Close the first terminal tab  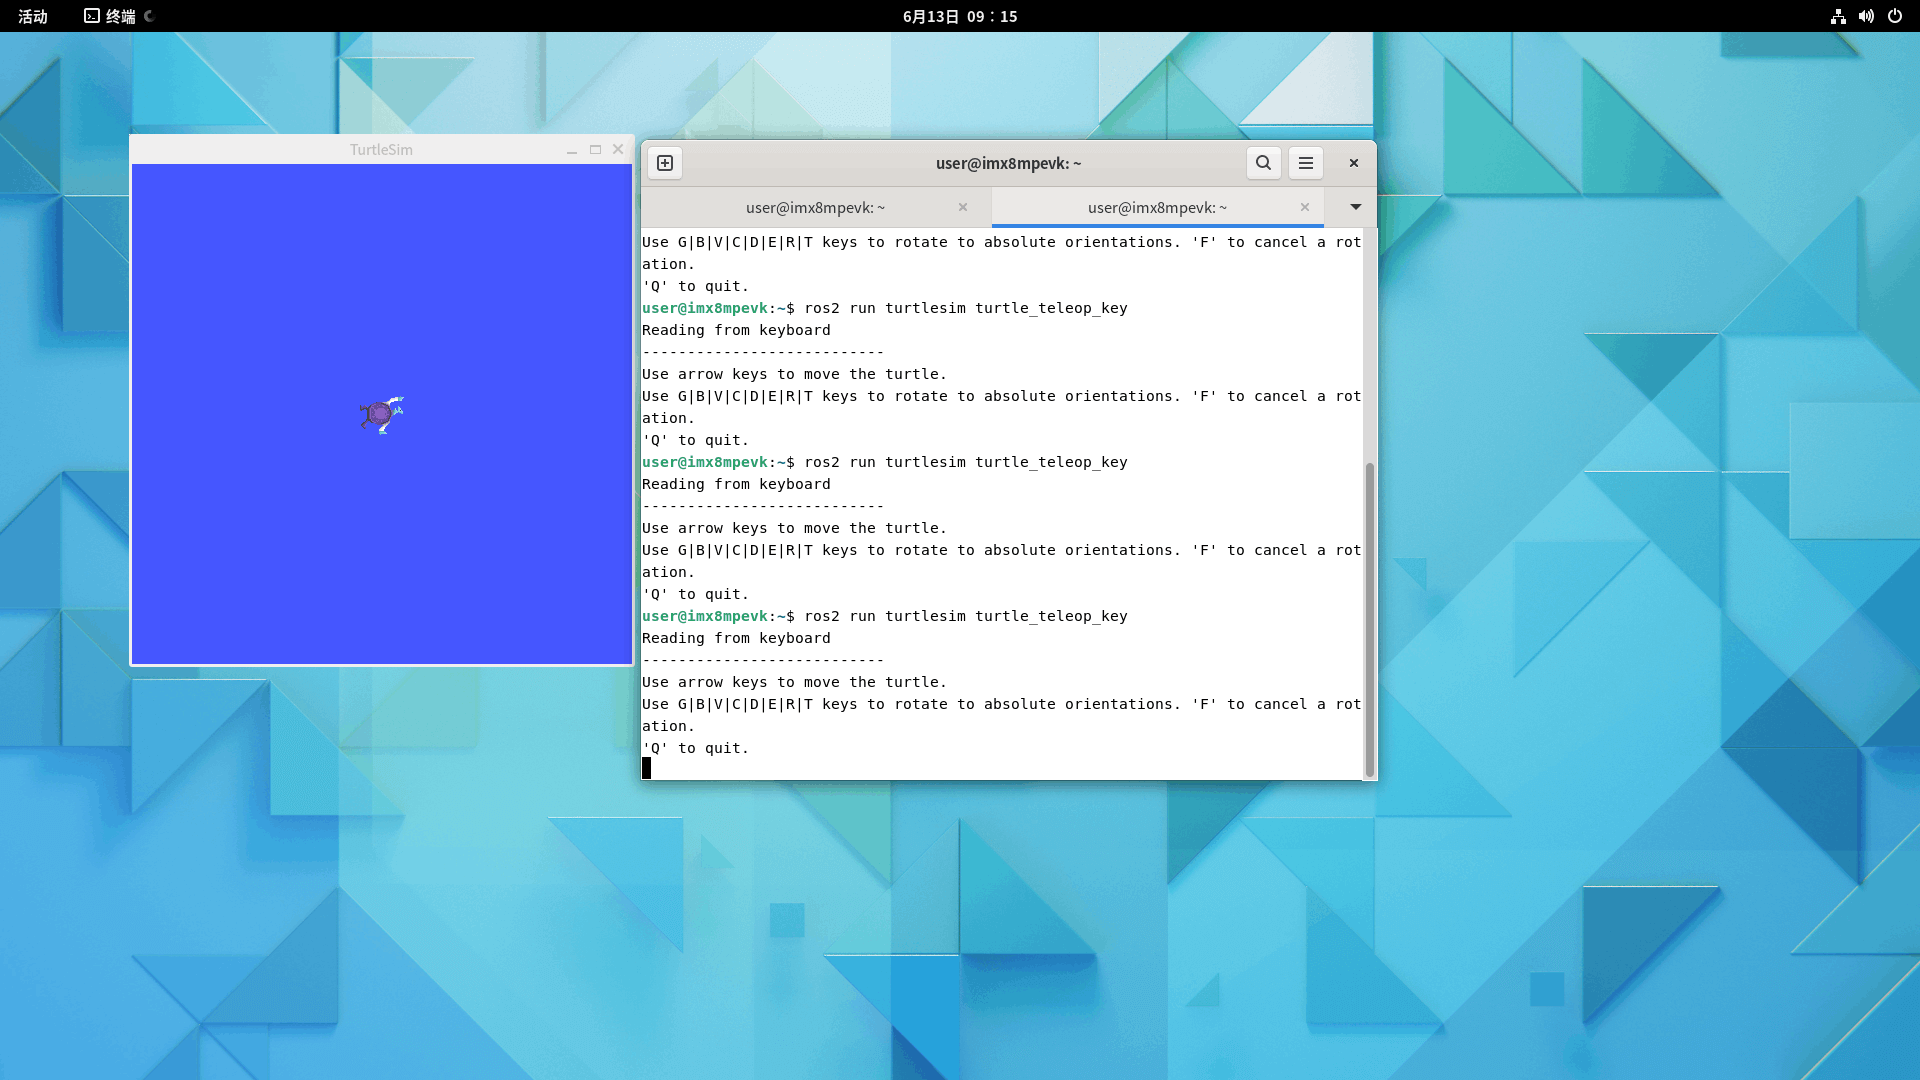963,207
